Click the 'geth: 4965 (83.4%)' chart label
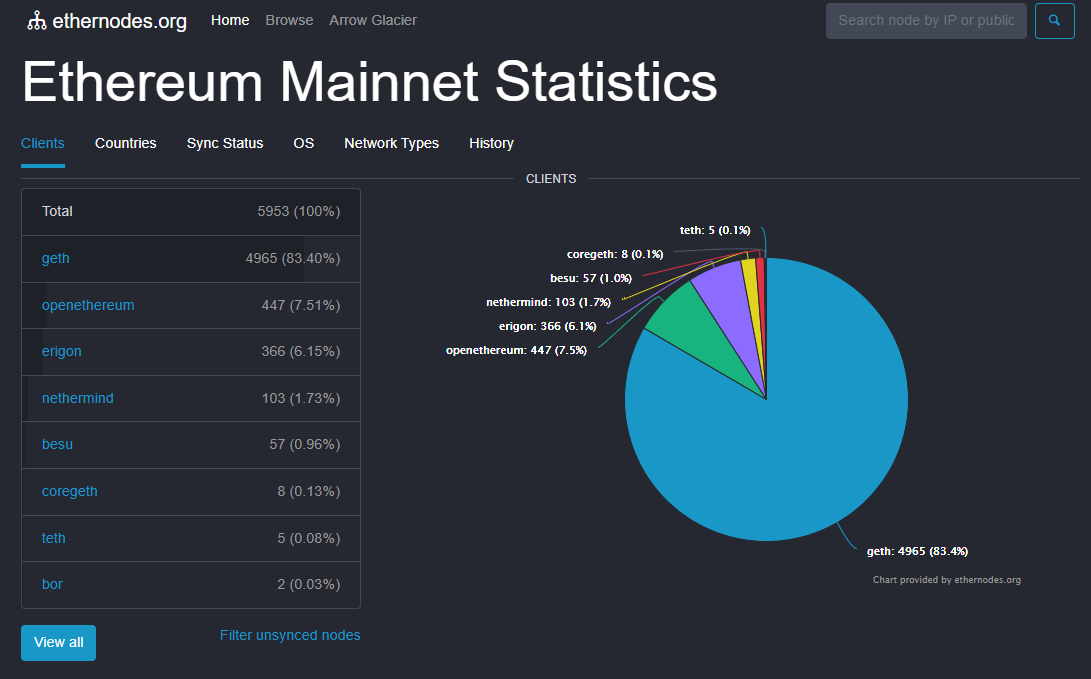The width and height of the screenshot is (1091, 679). pos(917,552)
